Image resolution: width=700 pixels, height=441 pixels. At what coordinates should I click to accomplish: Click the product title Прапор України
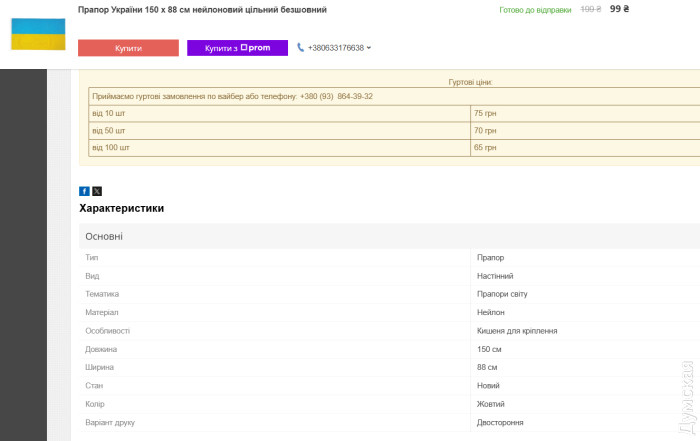coord(201,9)
